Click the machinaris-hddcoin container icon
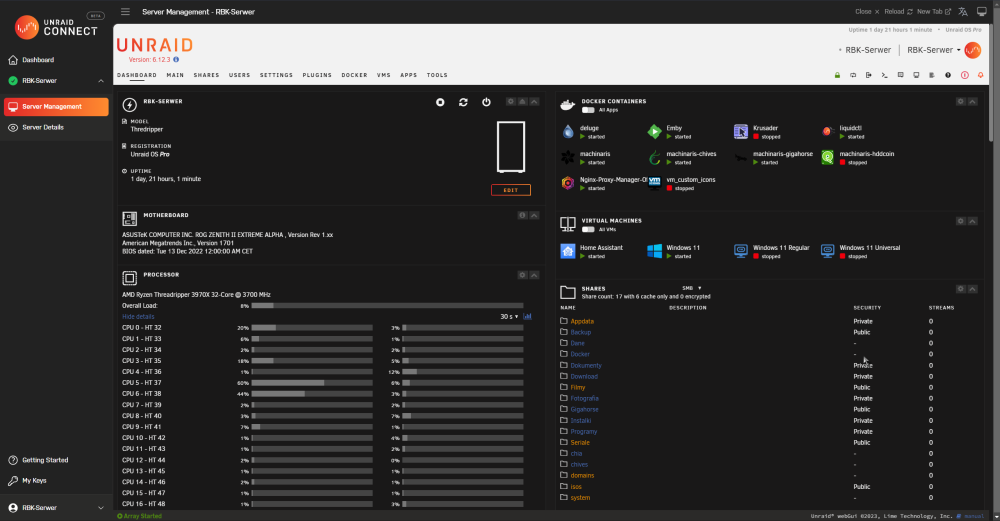The height and width of the screenshot is (521, 1000). coord(827,157)
